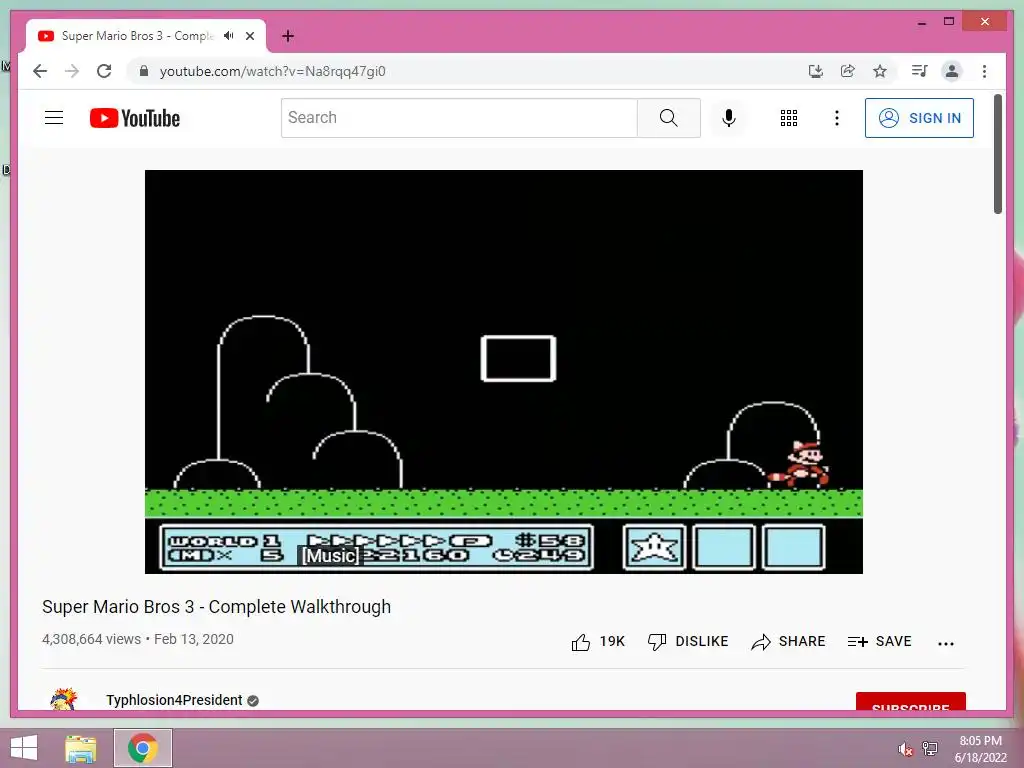Subscribe to the channel
Viewport: 1024px width, 768px height.
click(x=910, y=701)
